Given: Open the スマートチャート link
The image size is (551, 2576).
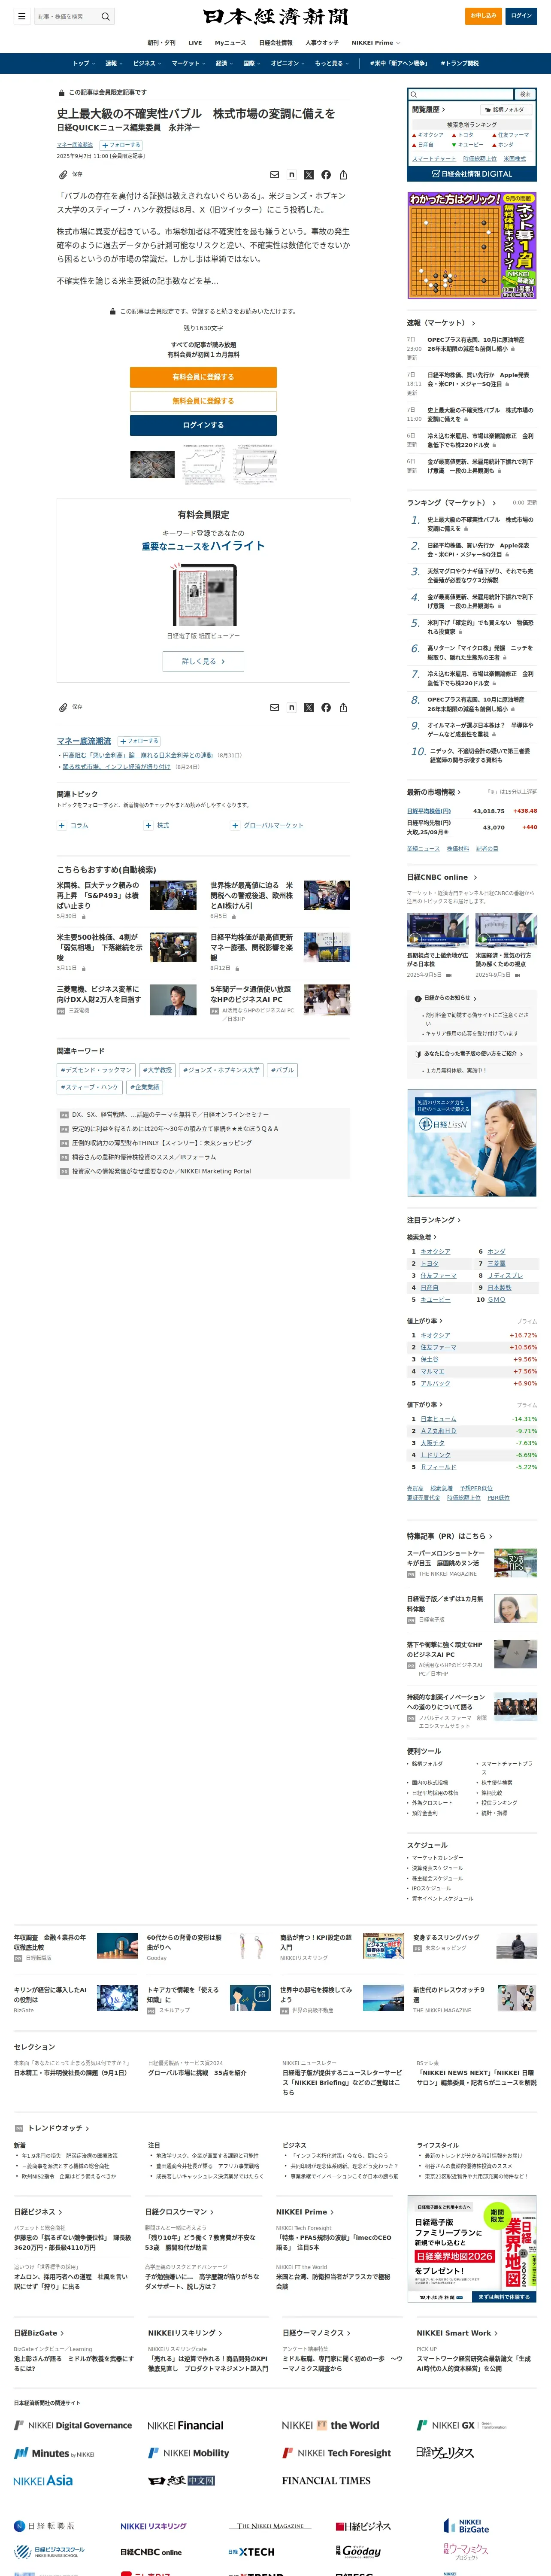Looking at the screenshot, I should click(434, 158).
